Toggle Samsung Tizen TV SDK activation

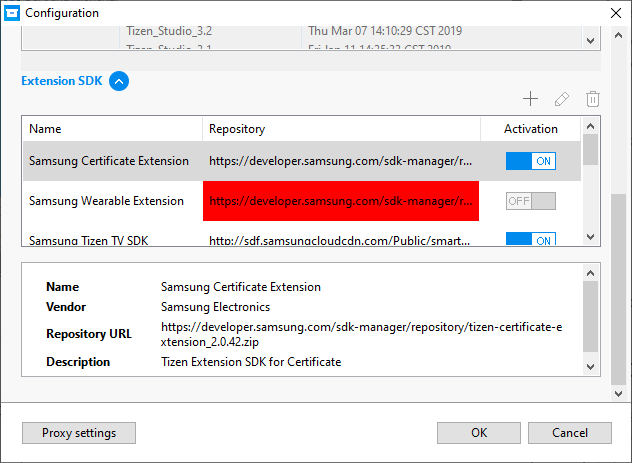[x=530, y=240]
